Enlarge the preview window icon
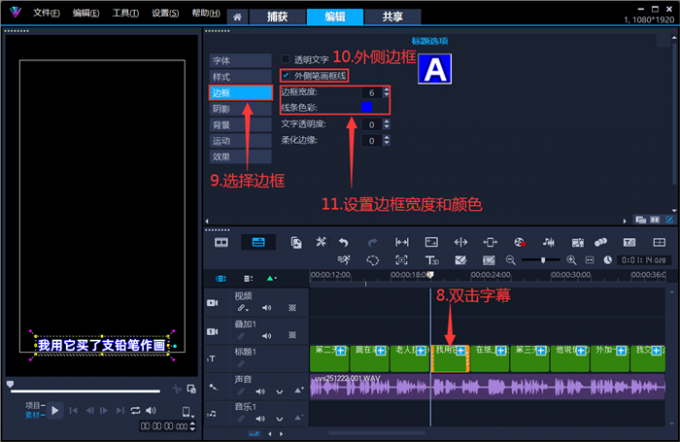 click(191, 389)
